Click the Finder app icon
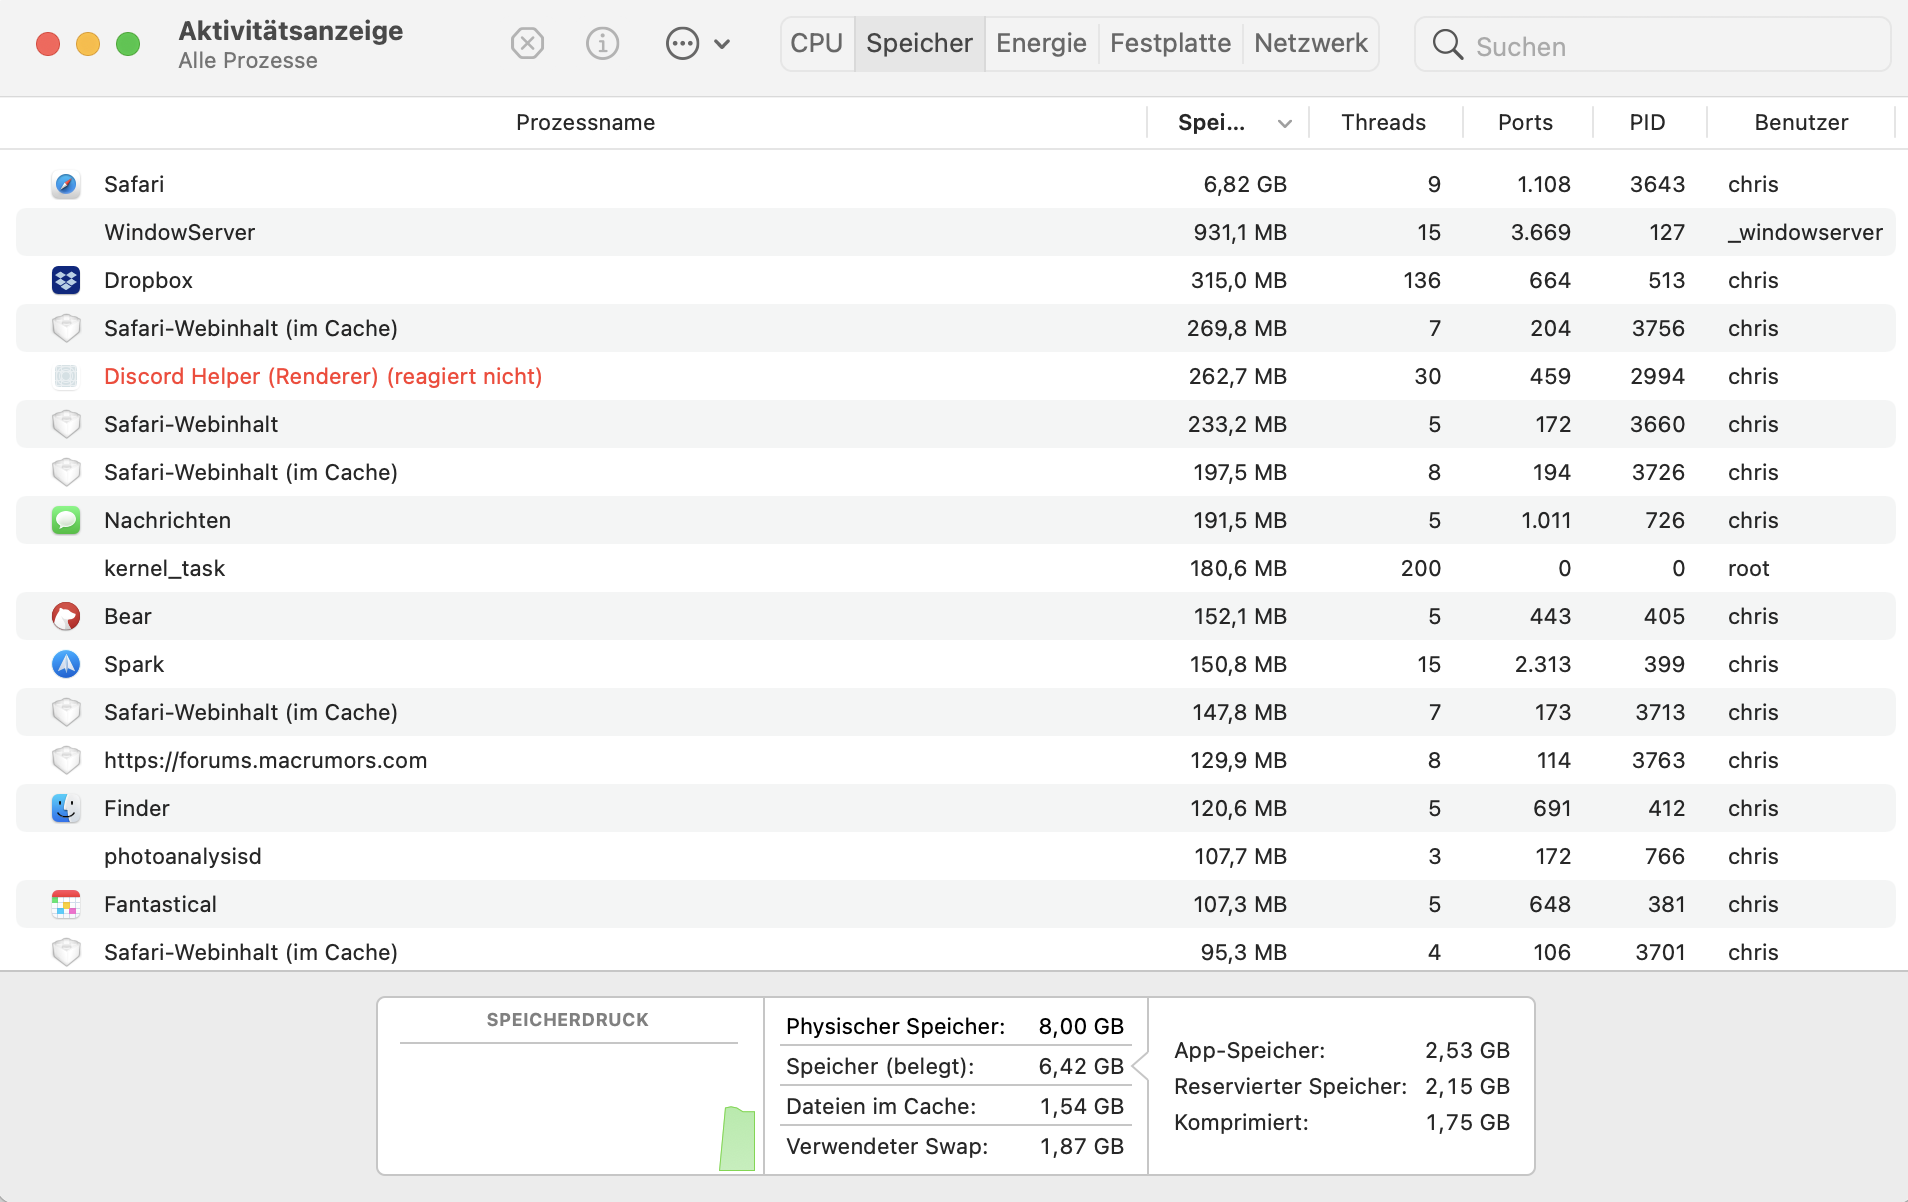Viewport: 1908px width, 1202px height. tap(66, 808)
